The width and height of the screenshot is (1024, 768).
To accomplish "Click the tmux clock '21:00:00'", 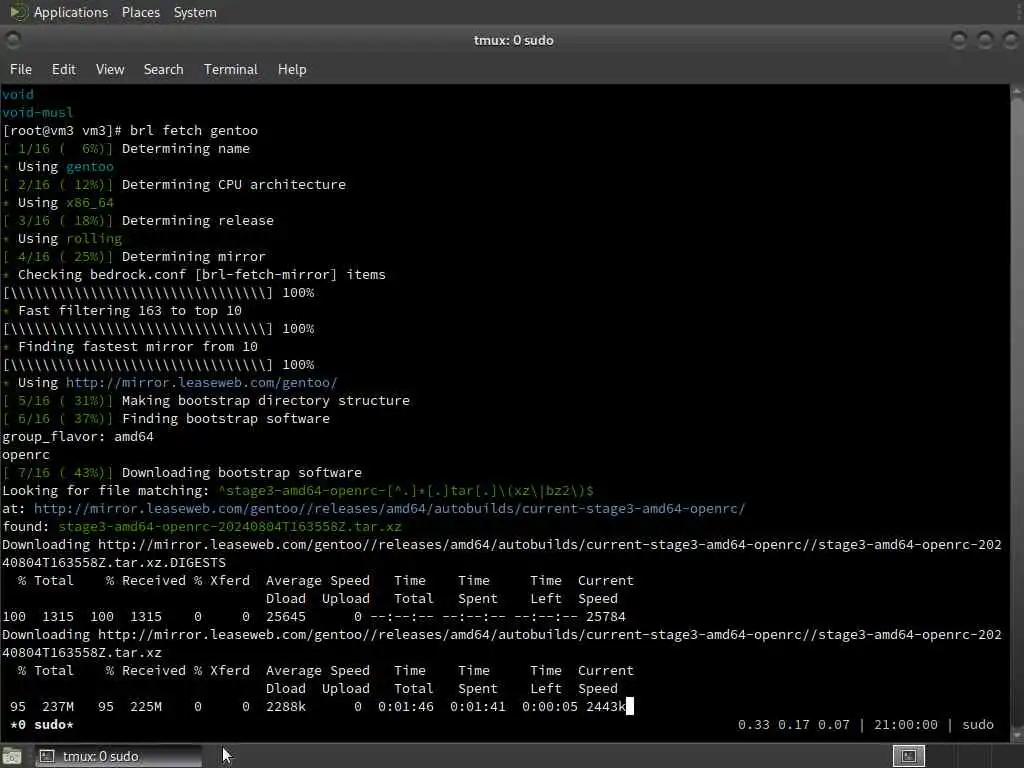I will click(906, 725).
